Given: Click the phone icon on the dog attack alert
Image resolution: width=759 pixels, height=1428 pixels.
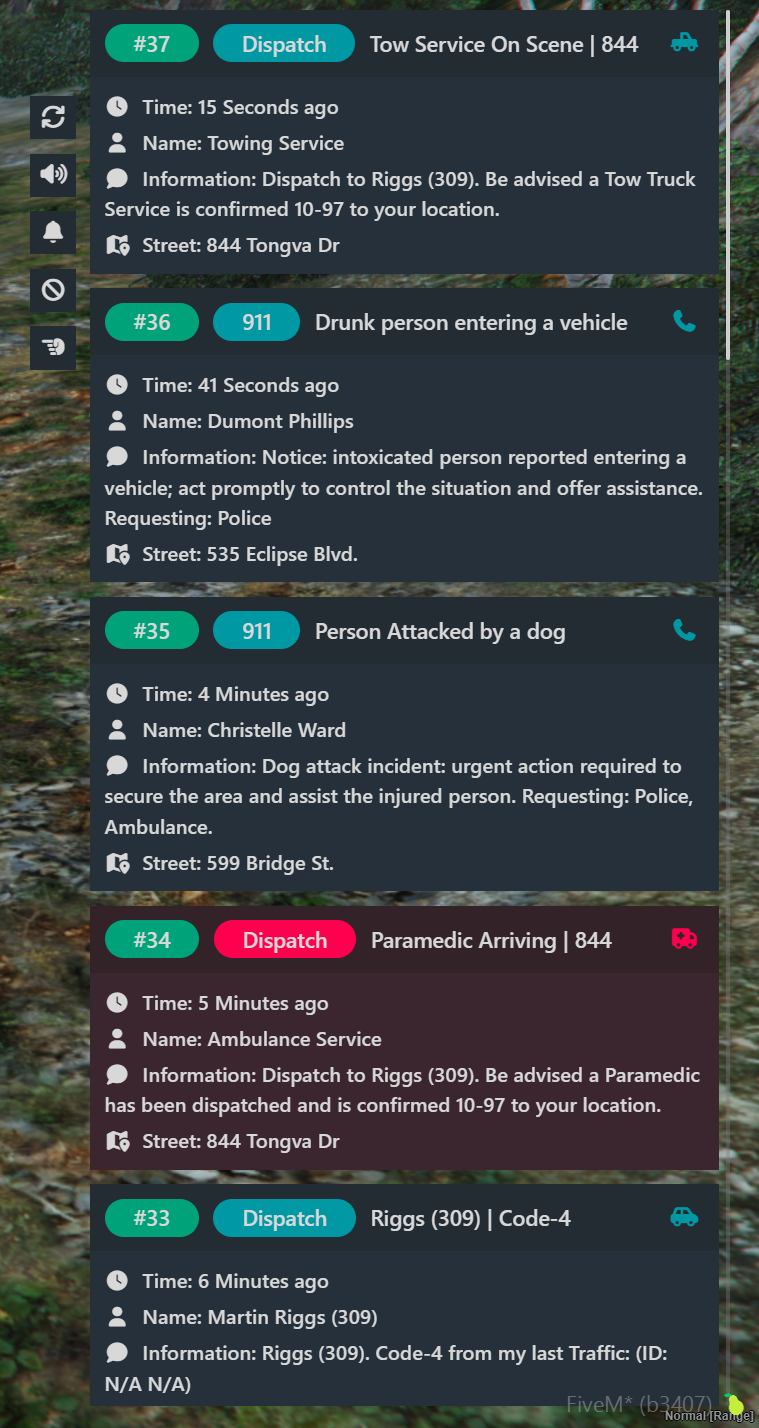Looking at the screenshot, I should [684, 630].
